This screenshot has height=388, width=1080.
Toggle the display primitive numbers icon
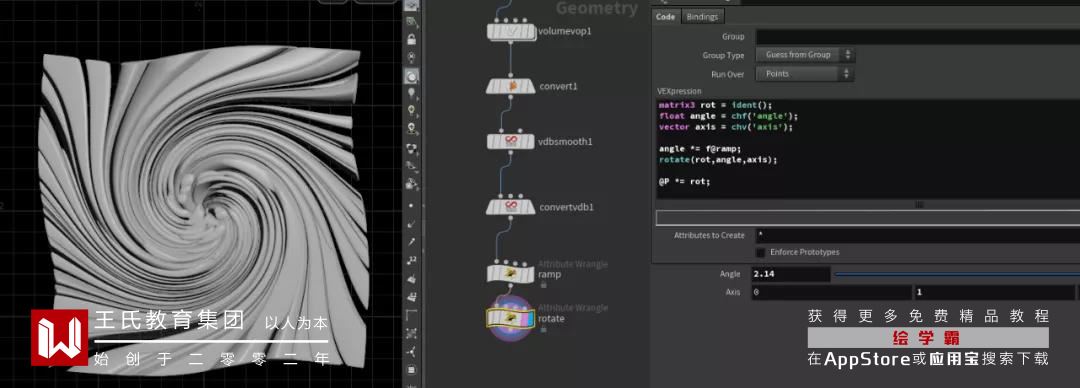point(412,298)
